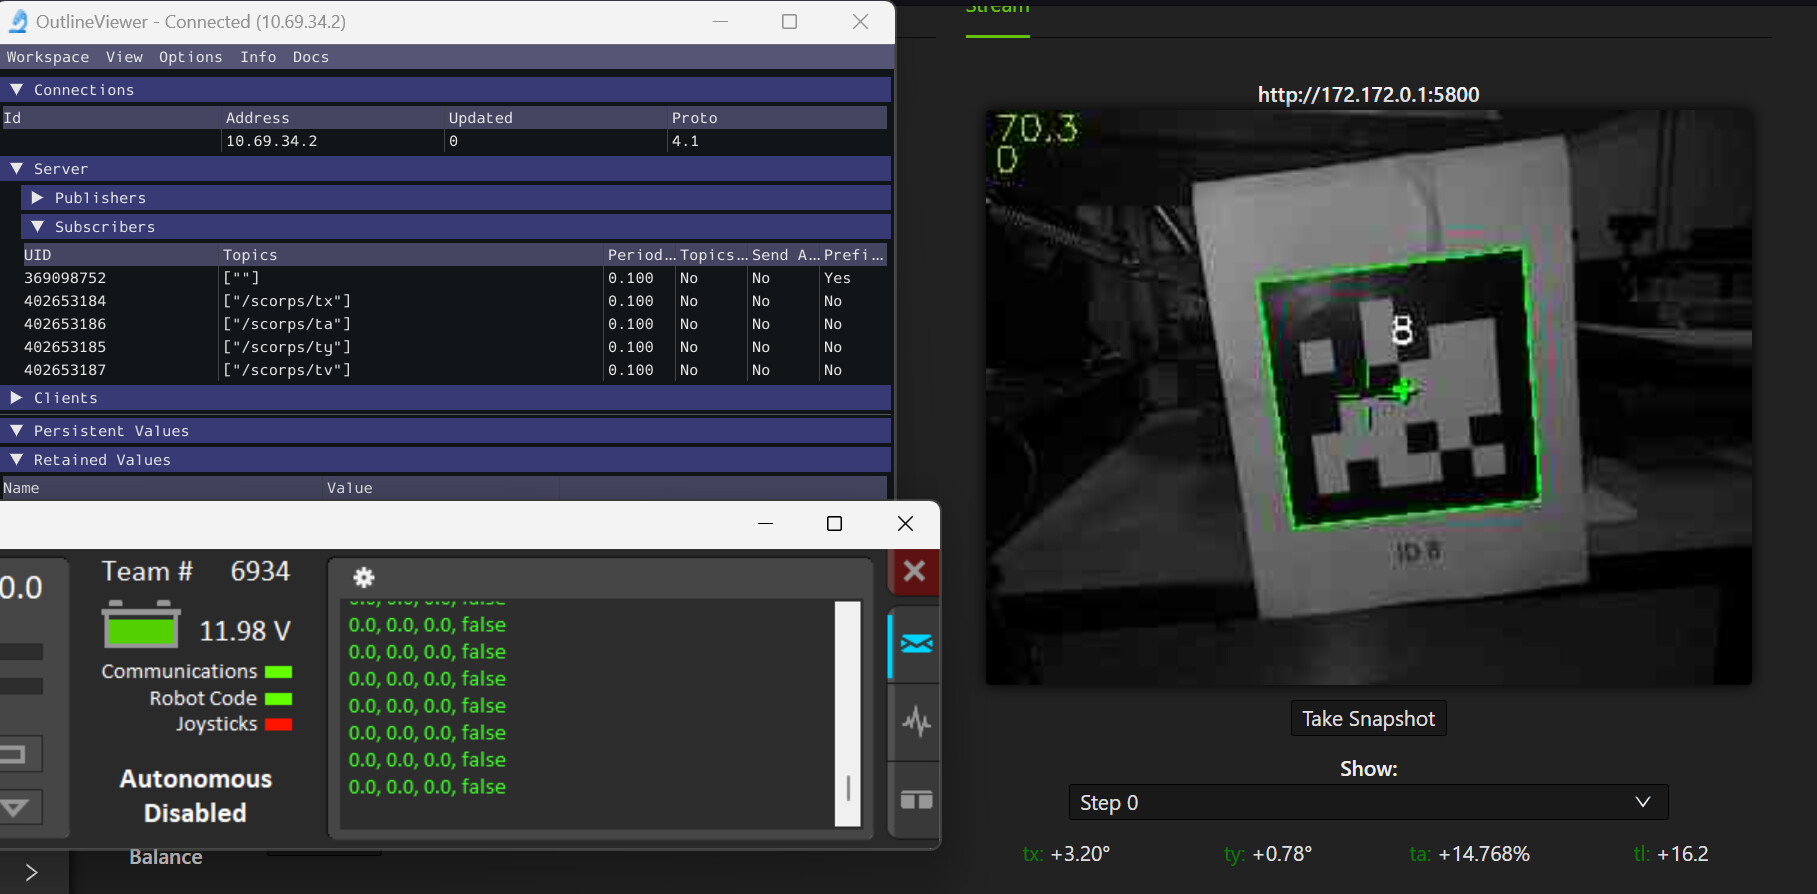Click the ta +14.768% readout
Screen dimensions: 1817x894
(x=1469, y=854)
